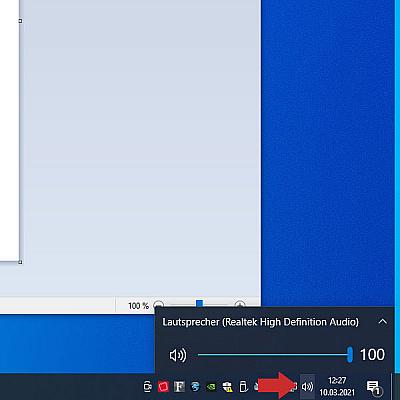Mute speakers via the volume flyout speaker icon
The width and height of the screenshot is (400, 400).
[x=178, y=355]
